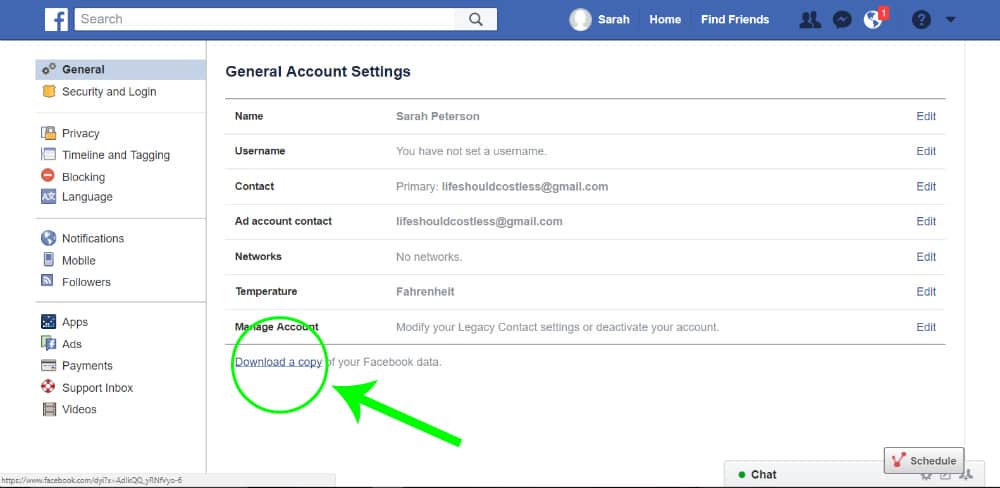Click the Sarah Peterson name value
The image size is (1000, 488).
(x=438, y=116)
